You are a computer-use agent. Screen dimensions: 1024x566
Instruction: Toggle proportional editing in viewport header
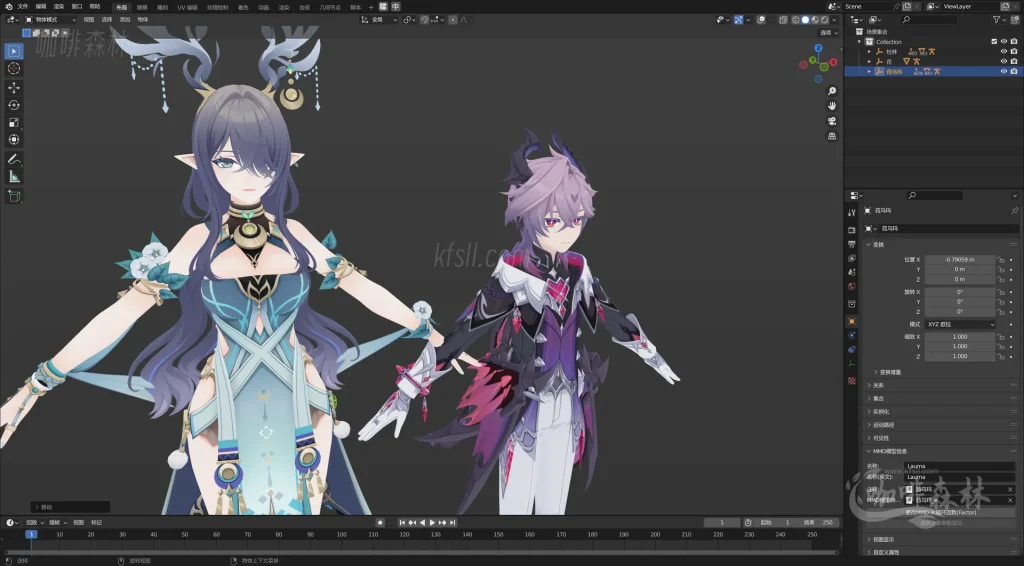tap(453, 20)
